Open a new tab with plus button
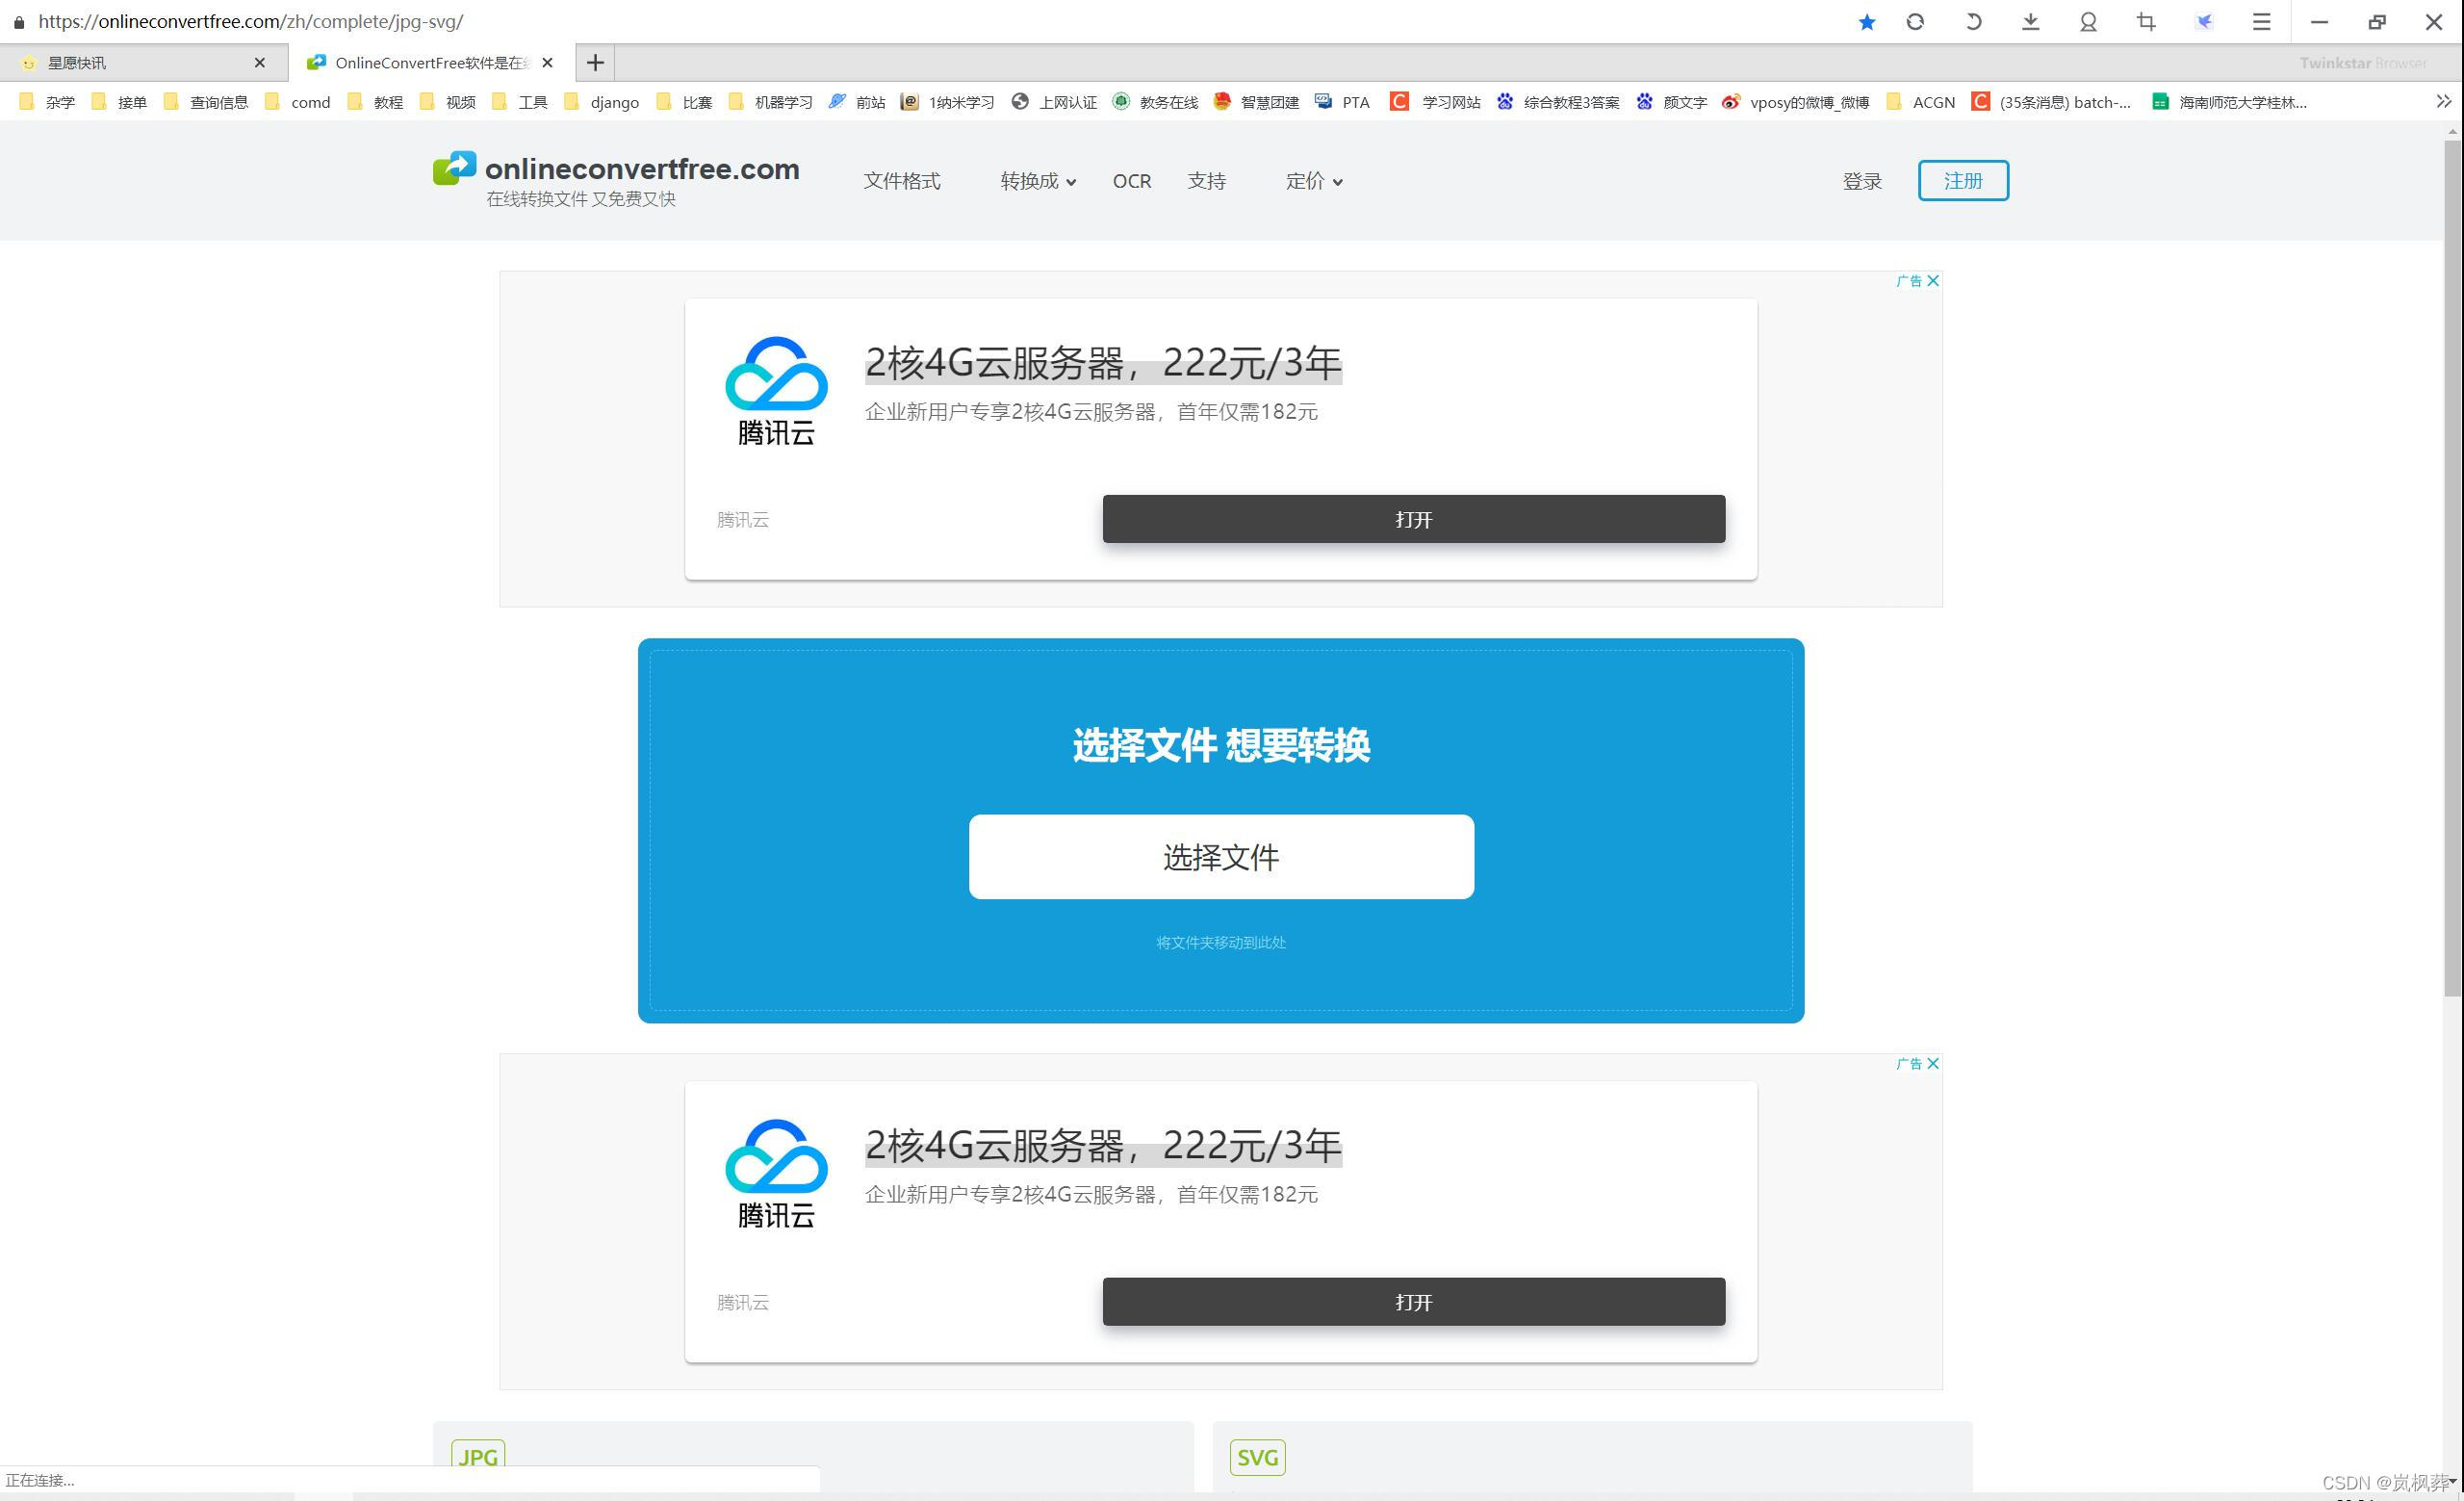The image size is (2464, 1501). 595,63
